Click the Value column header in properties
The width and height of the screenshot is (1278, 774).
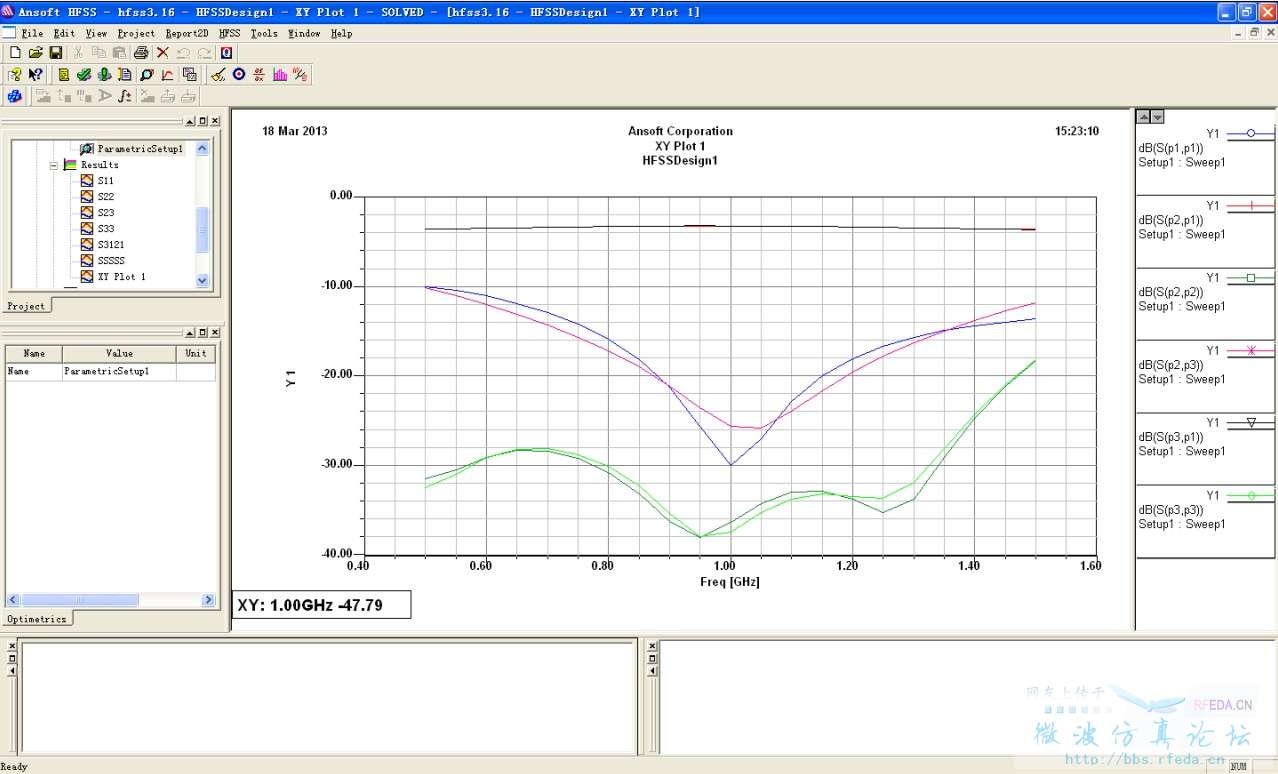click(120, 353)
